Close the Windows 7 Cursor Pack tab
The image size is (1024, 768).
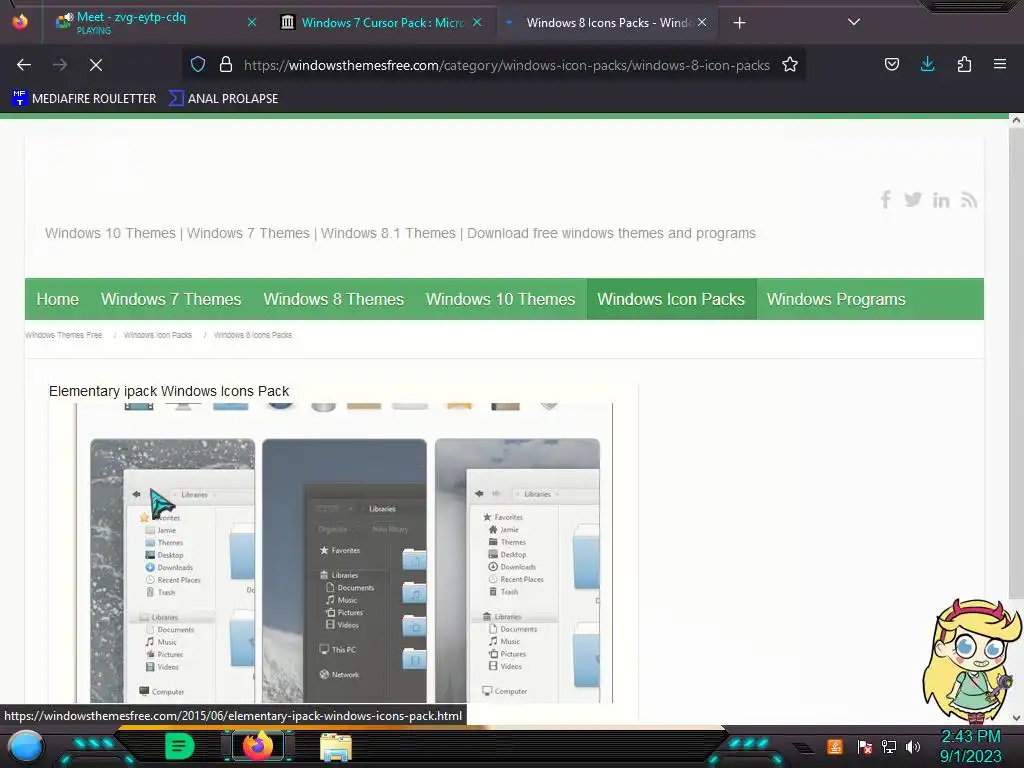click(x=477, y=23)
